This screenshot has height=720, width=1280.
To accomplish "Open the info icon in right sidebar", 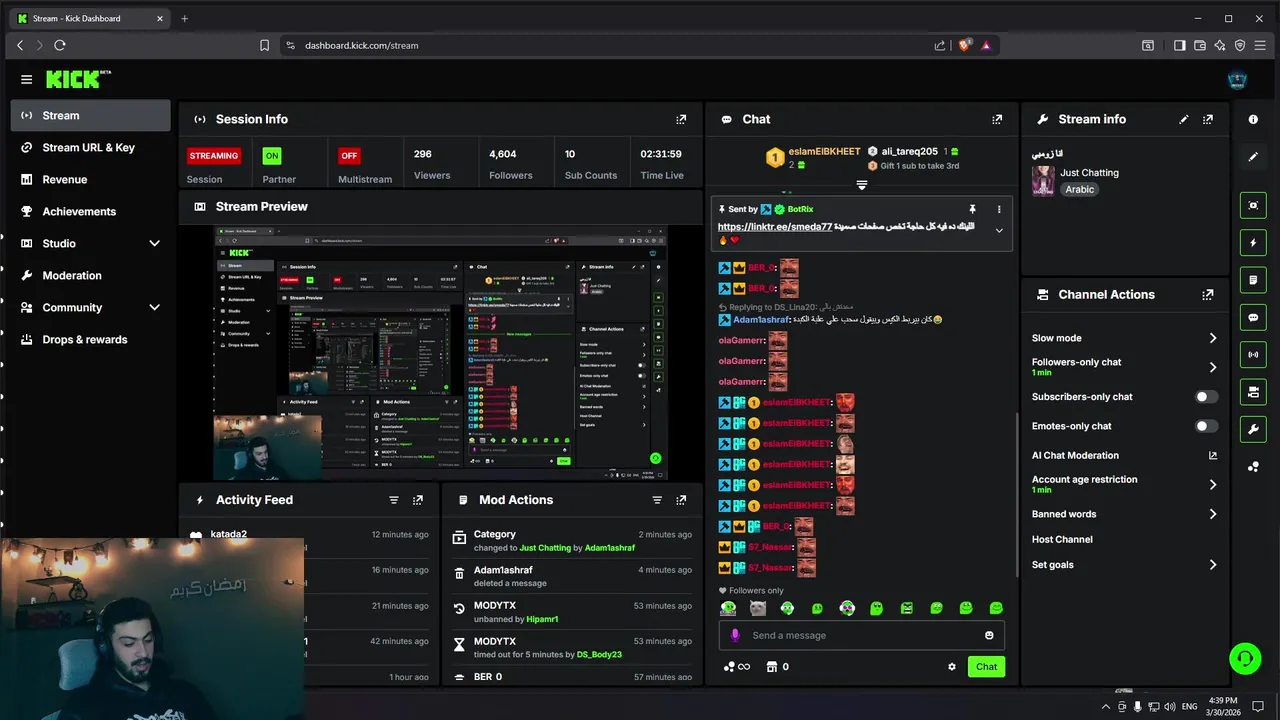I will pos(1253,119).
